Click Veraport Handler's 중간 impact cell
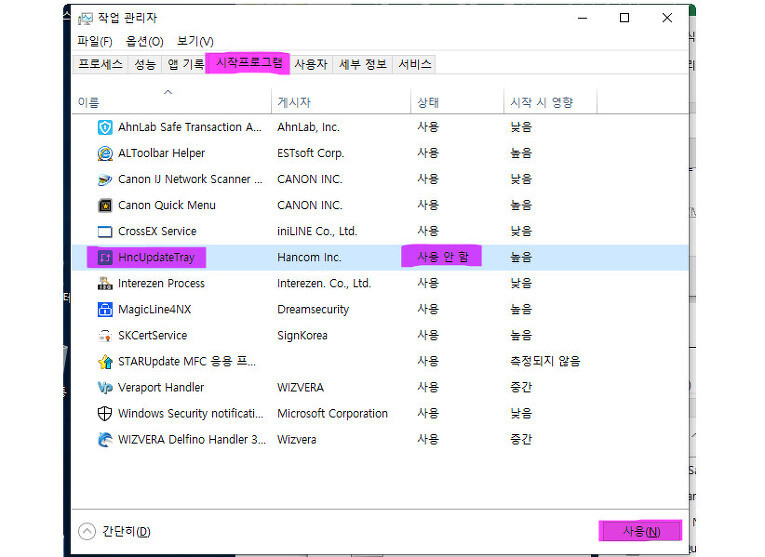 521,388
